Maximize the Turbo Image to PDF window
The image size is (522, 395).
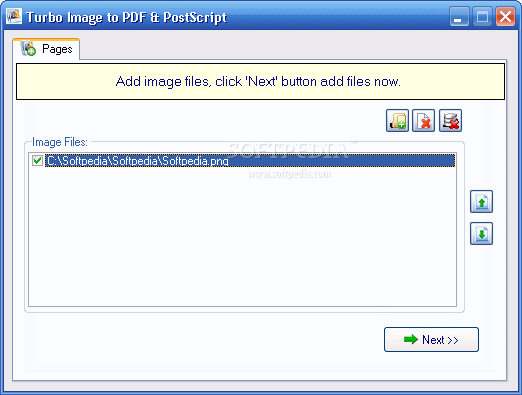482,16
